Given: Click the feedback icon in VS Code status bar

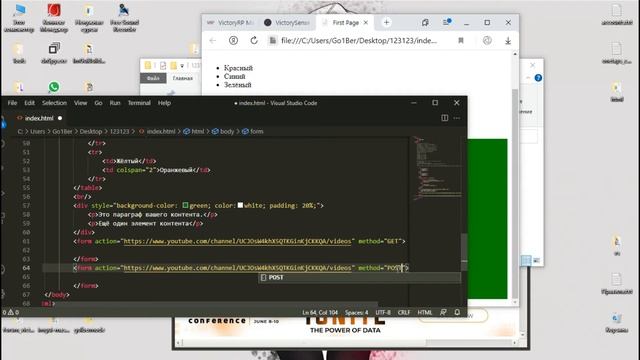Looking at the screenshot, I should (443, 312).
